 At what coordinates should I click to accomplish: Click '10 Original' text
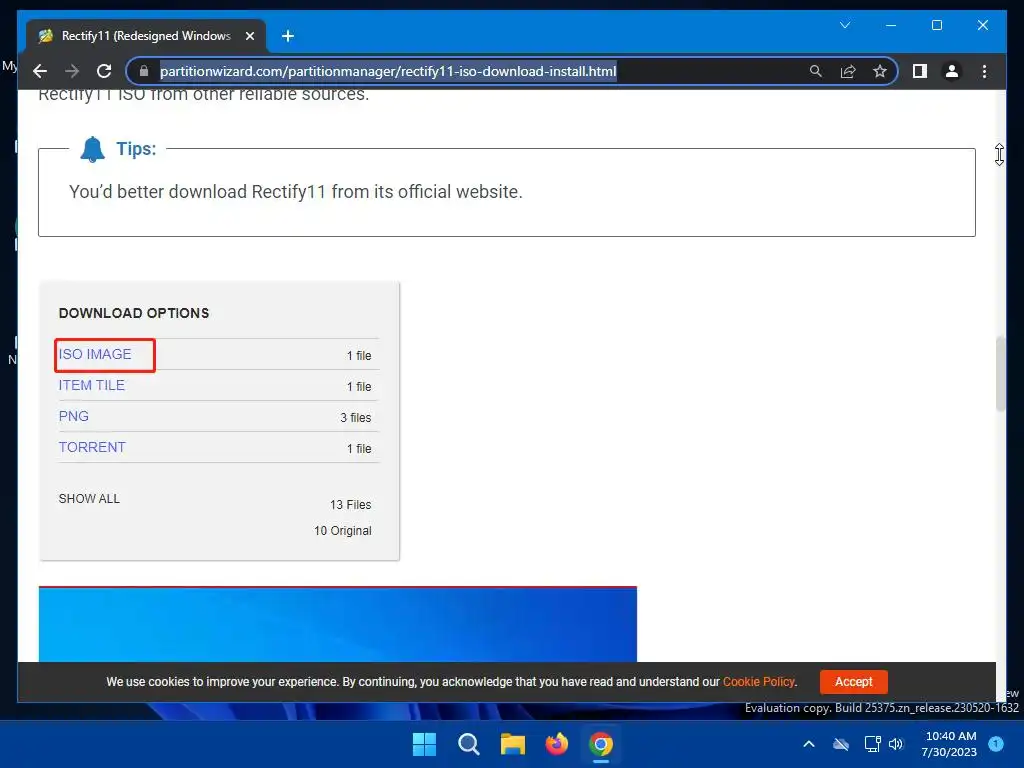point(343,531)
